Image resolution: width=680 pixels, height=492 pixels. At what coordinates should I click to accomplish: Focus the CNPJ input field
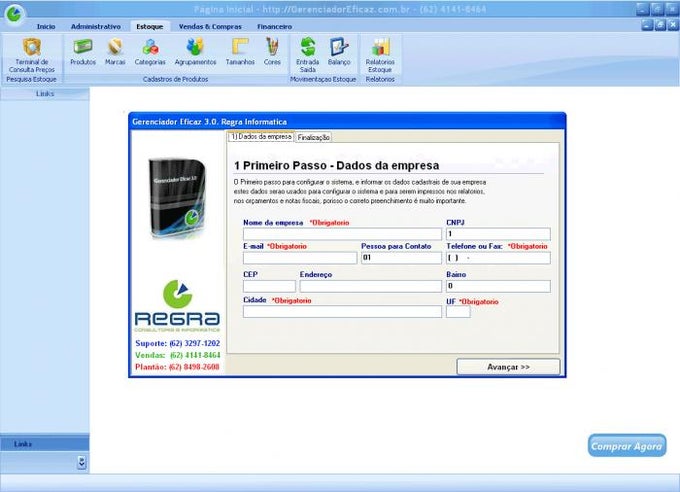pos(498,234)
